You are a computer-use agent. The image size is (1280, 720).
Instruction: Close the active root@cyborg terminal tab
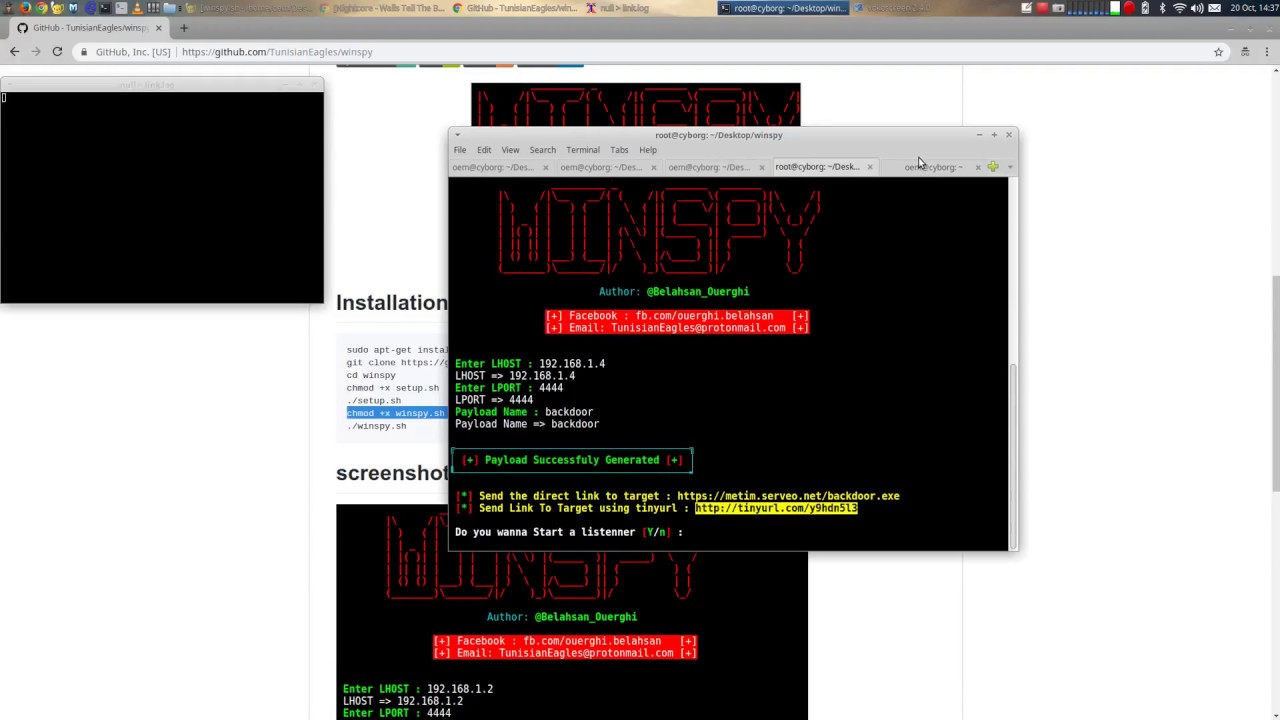pos(870,167)
